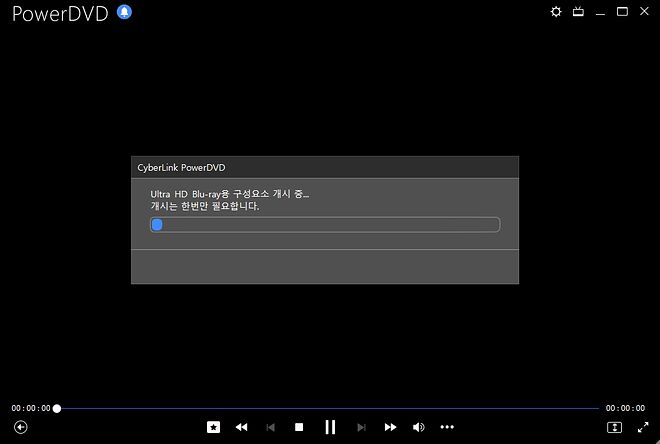Mute audio via the speaker icon

(418, 427)
